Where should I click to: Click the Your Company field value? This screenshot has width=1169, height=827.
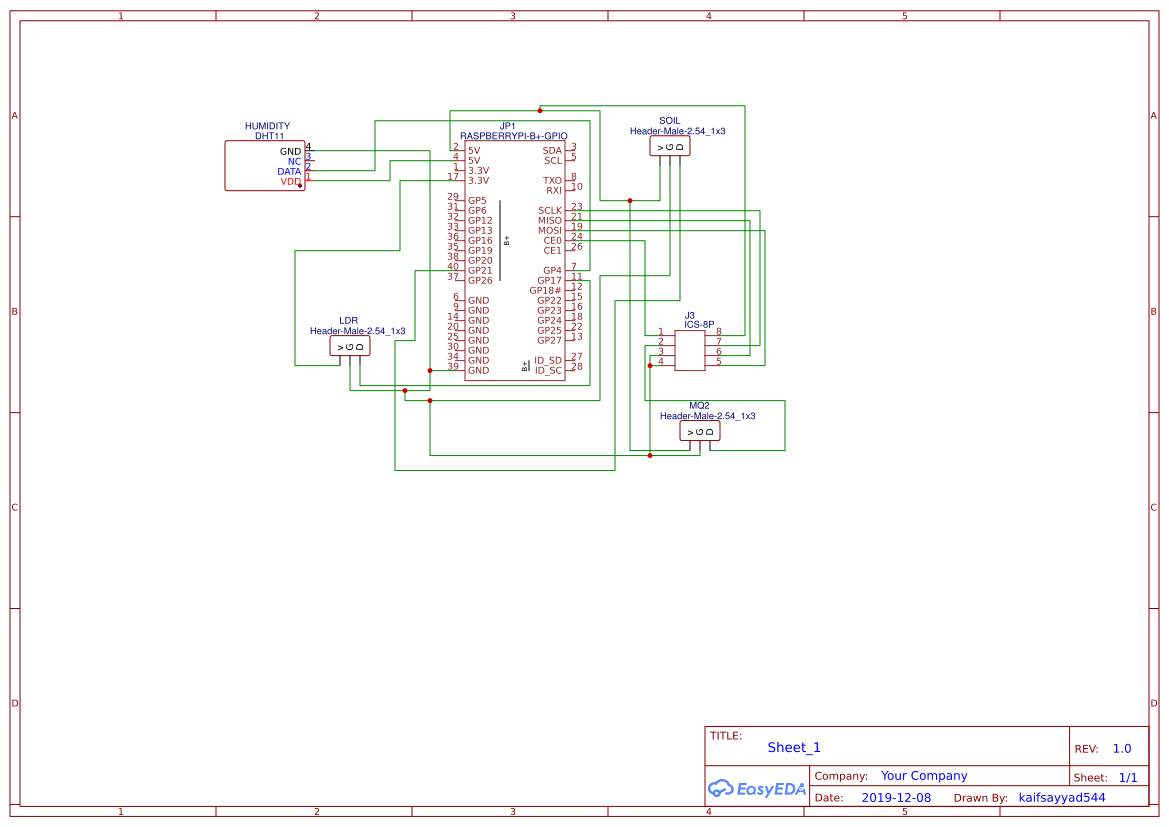pyautogui.click(x=924, y=776)
